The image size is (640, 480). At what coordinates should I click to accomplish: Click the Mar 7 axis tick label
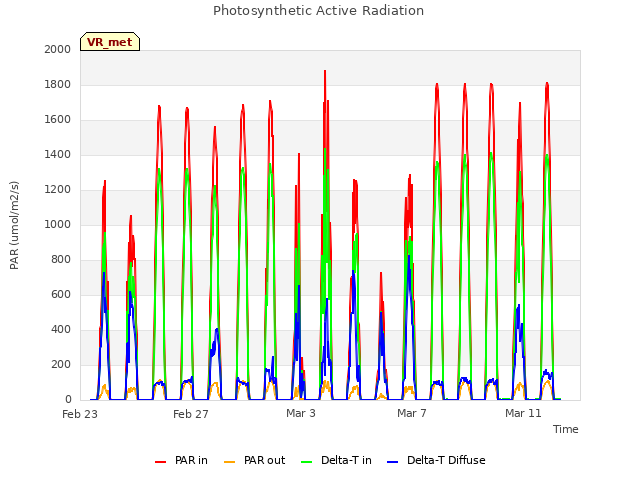[412, 413]
